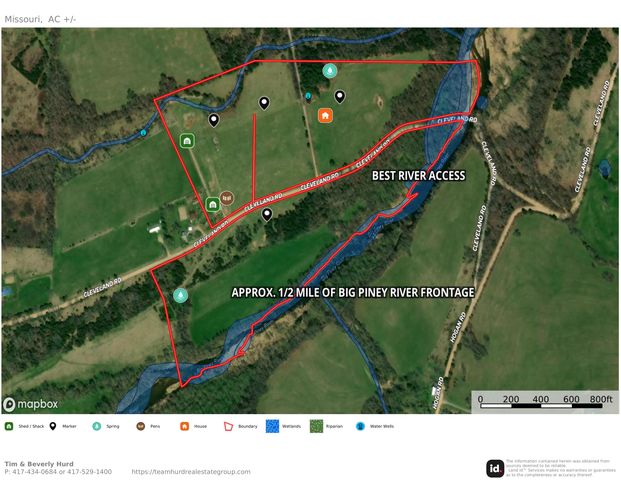This screenshot has height=480, width=621.
Task: Click the Wetlands swatch in the legend
Action: pyautogui.click(x=272, y=426)
